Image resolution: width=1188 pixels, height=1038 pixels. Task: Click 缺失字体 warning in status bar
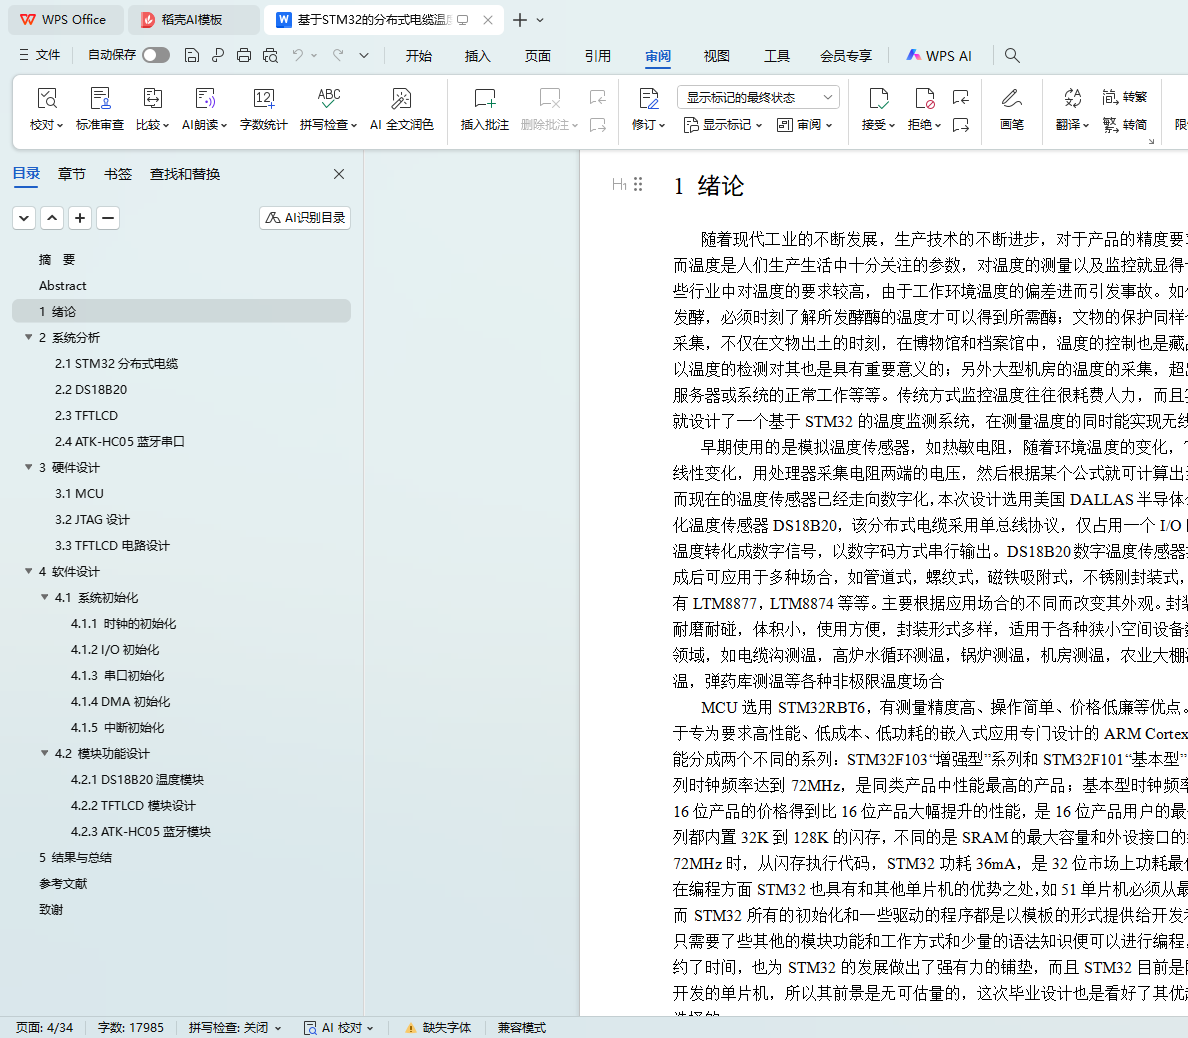(x=438, y=1028)
